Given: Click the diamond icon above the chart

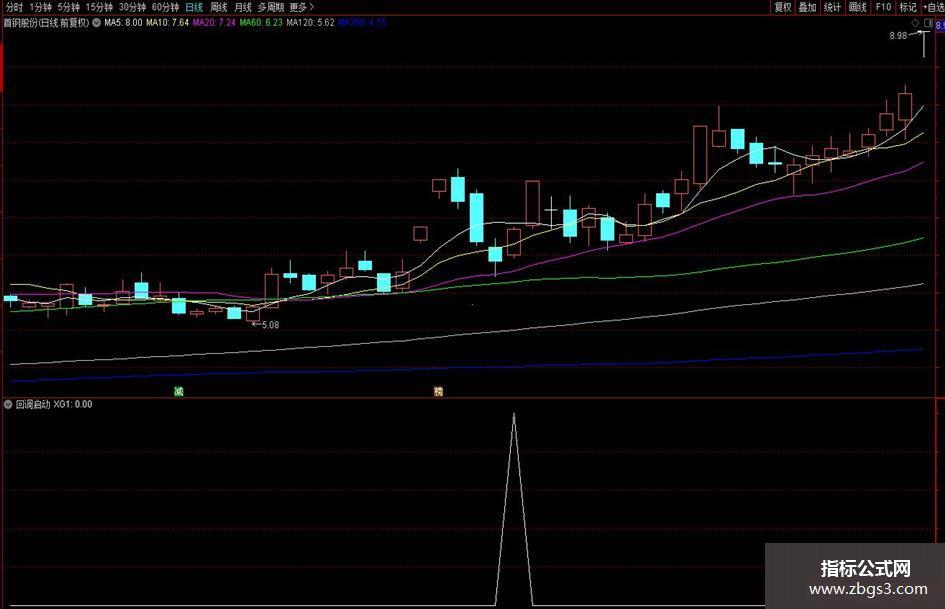Looking at the screenshot, I should tap(915, 23).
